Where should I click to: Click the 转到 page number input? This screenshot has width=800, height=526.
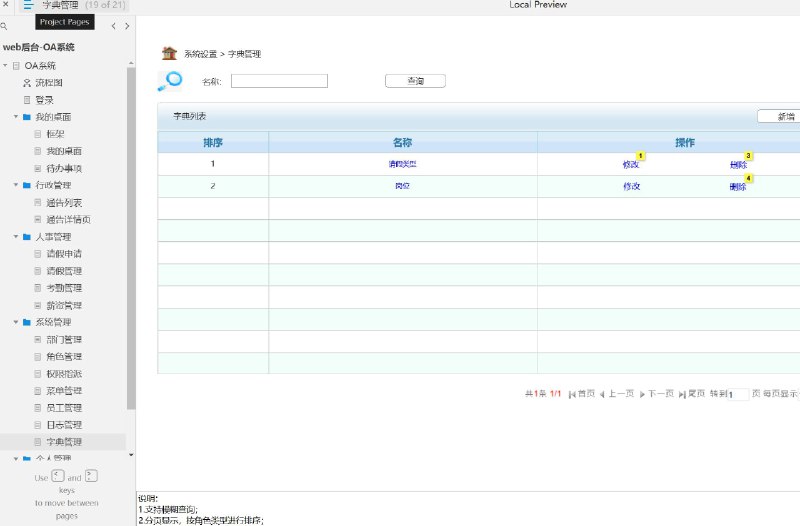(x=738, y=394)
